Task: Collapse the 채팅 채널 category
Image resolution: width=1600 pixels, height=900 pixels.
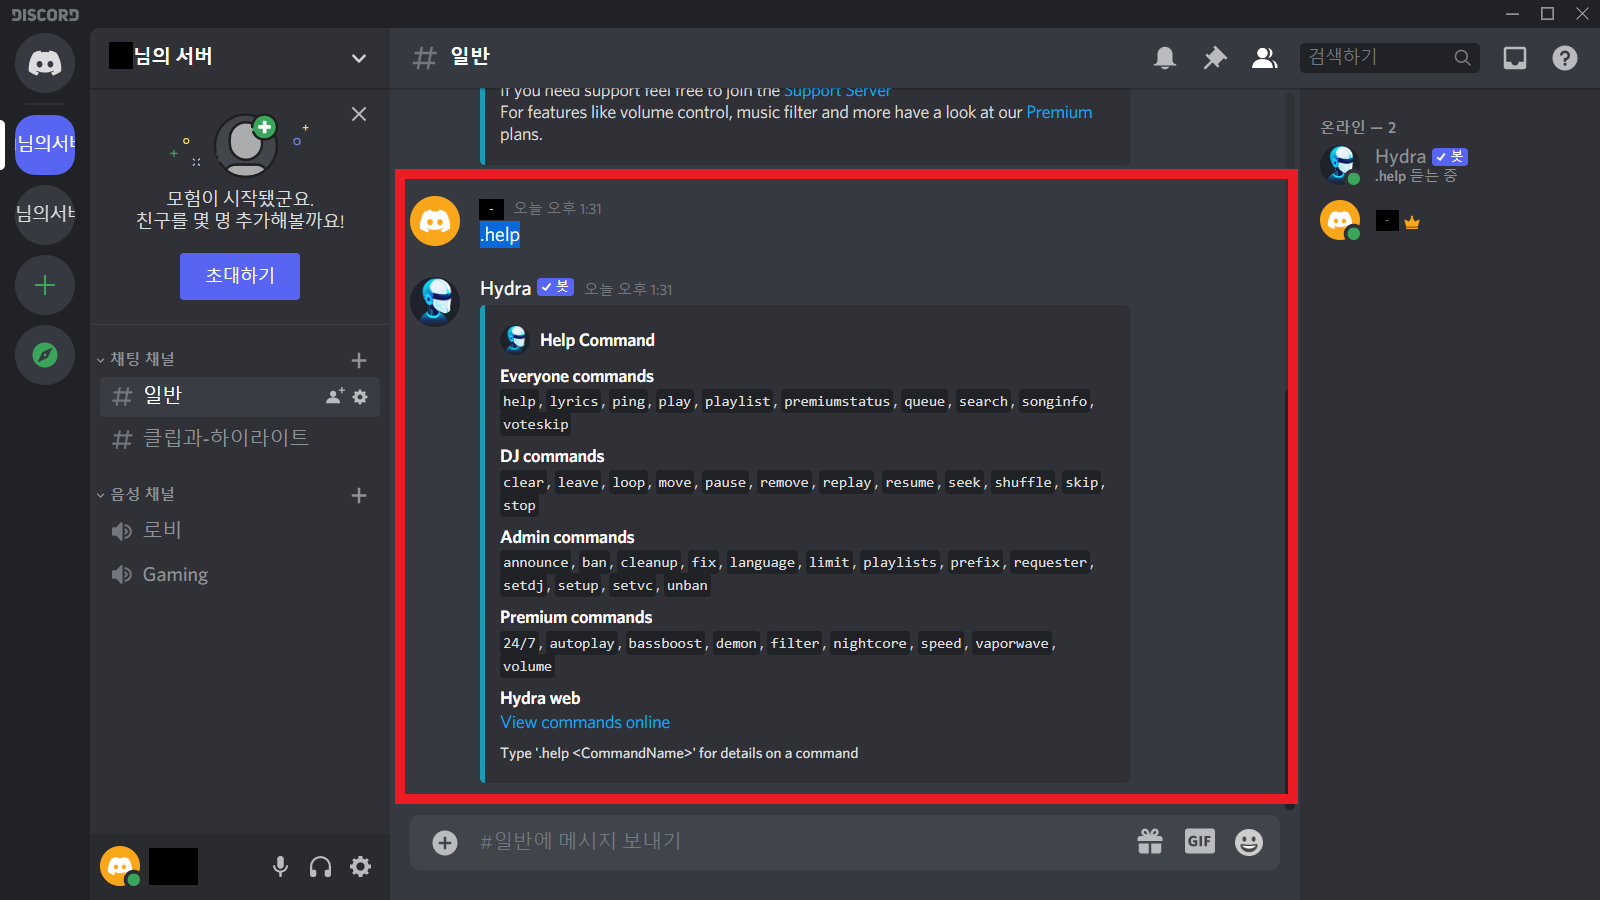Action: 136,359
